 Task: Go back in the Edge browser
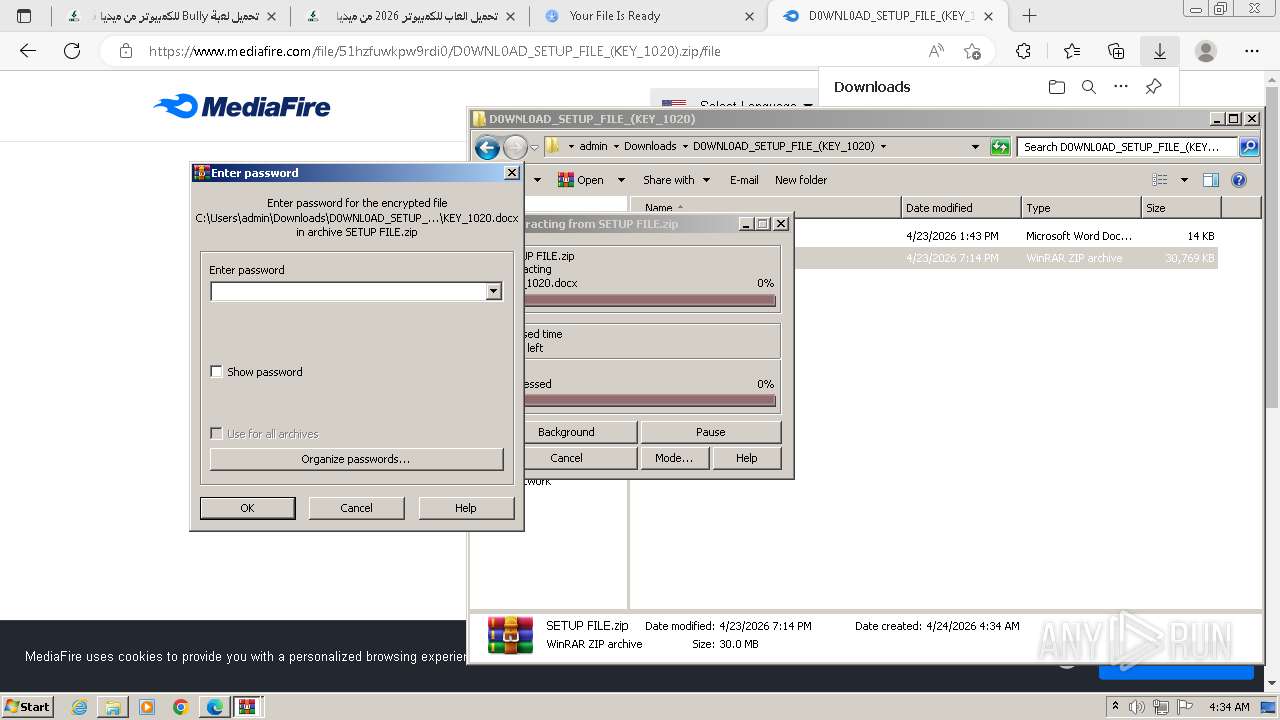point(28,51)
